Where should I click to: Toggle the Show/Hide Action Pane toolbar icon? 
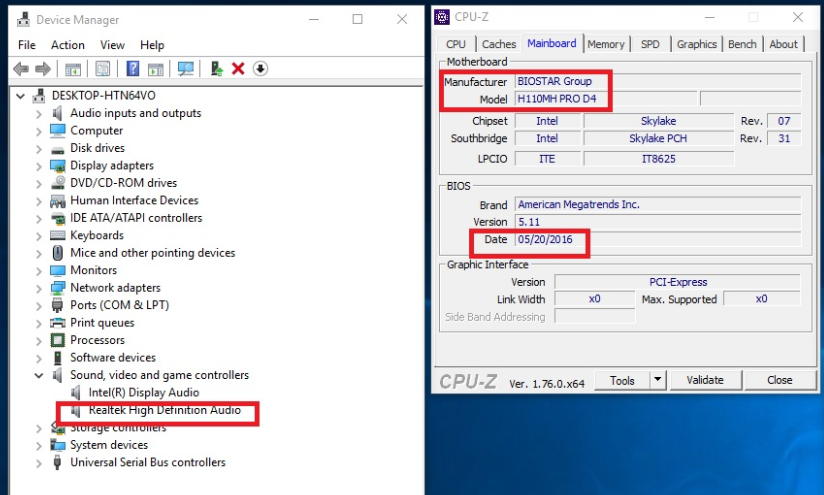[x=156, y=69]
